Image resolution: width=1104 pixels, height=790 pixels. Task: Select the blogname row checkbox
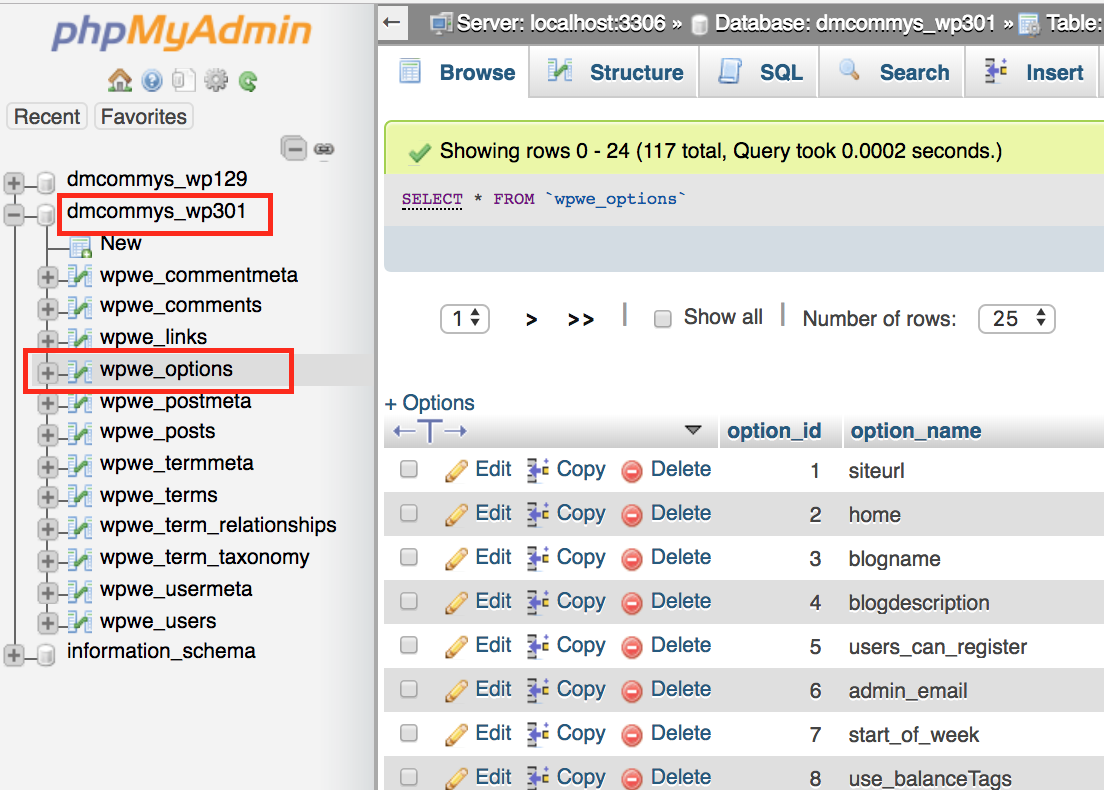pos(409,557)
